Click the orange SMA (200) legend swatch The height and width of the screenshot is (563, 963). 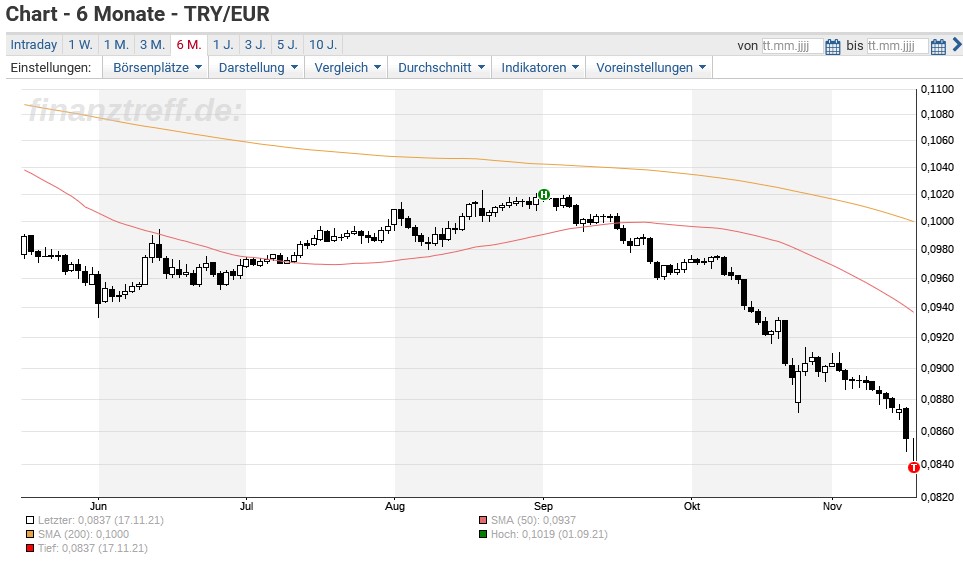click(x=30, y=535)
